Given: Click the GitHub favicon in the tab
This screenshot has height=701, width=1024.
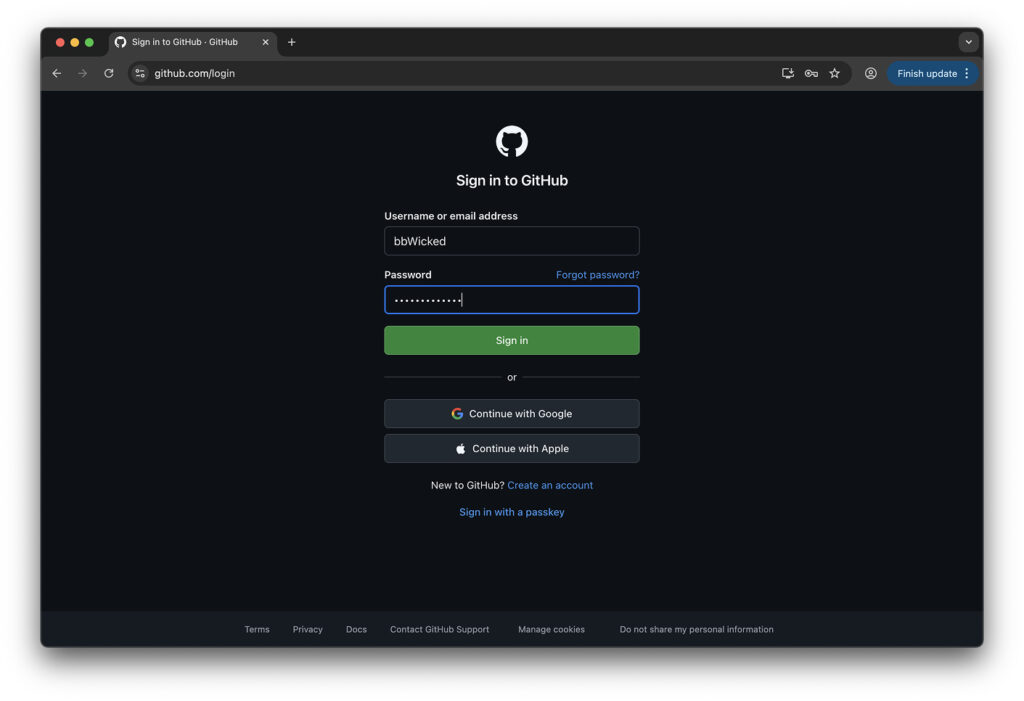Looking at the screenshot, I should tap(120, 42).
